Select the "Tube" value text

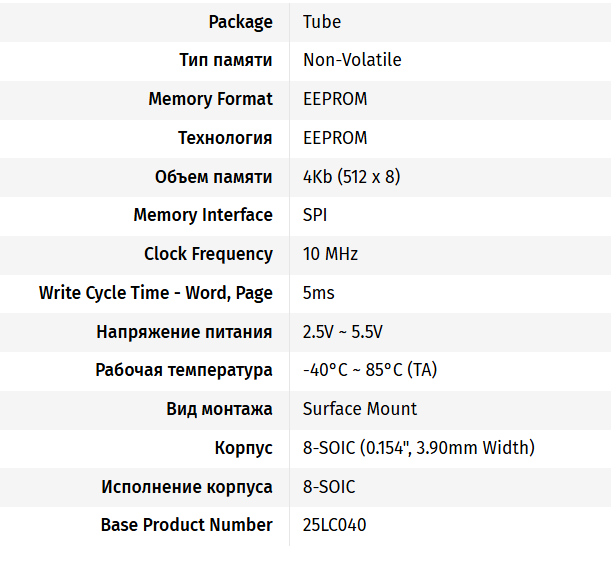pos(322,21)
